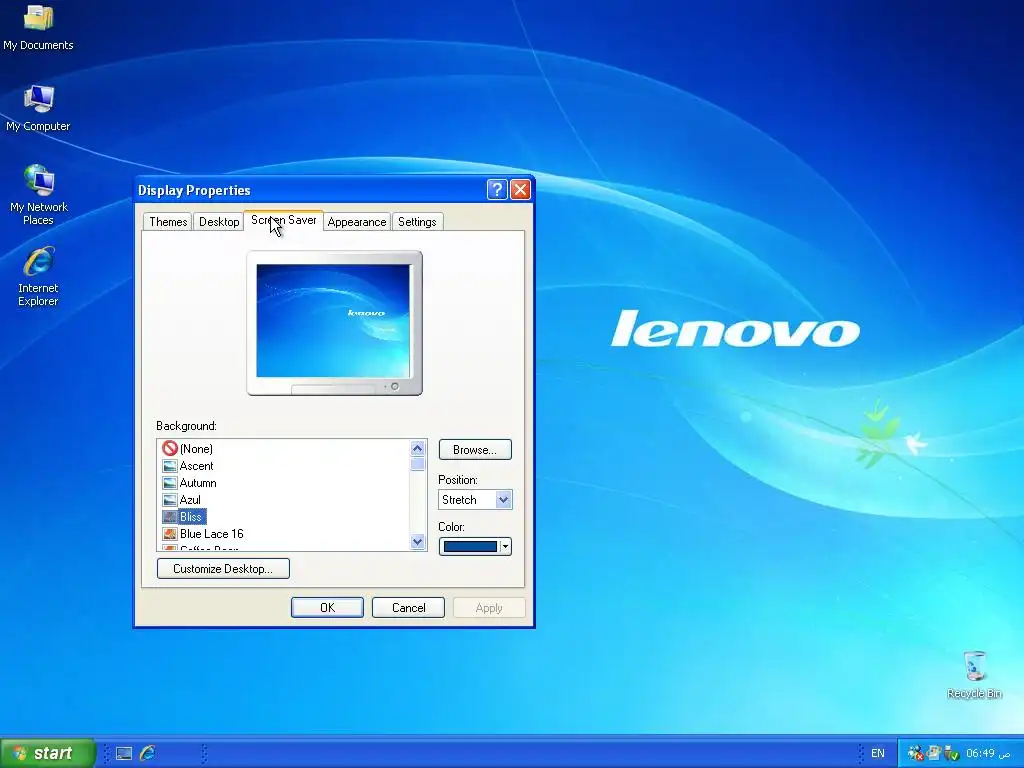
Task: Click the blue desktop color swatch
Action: [x=470, y=547]
